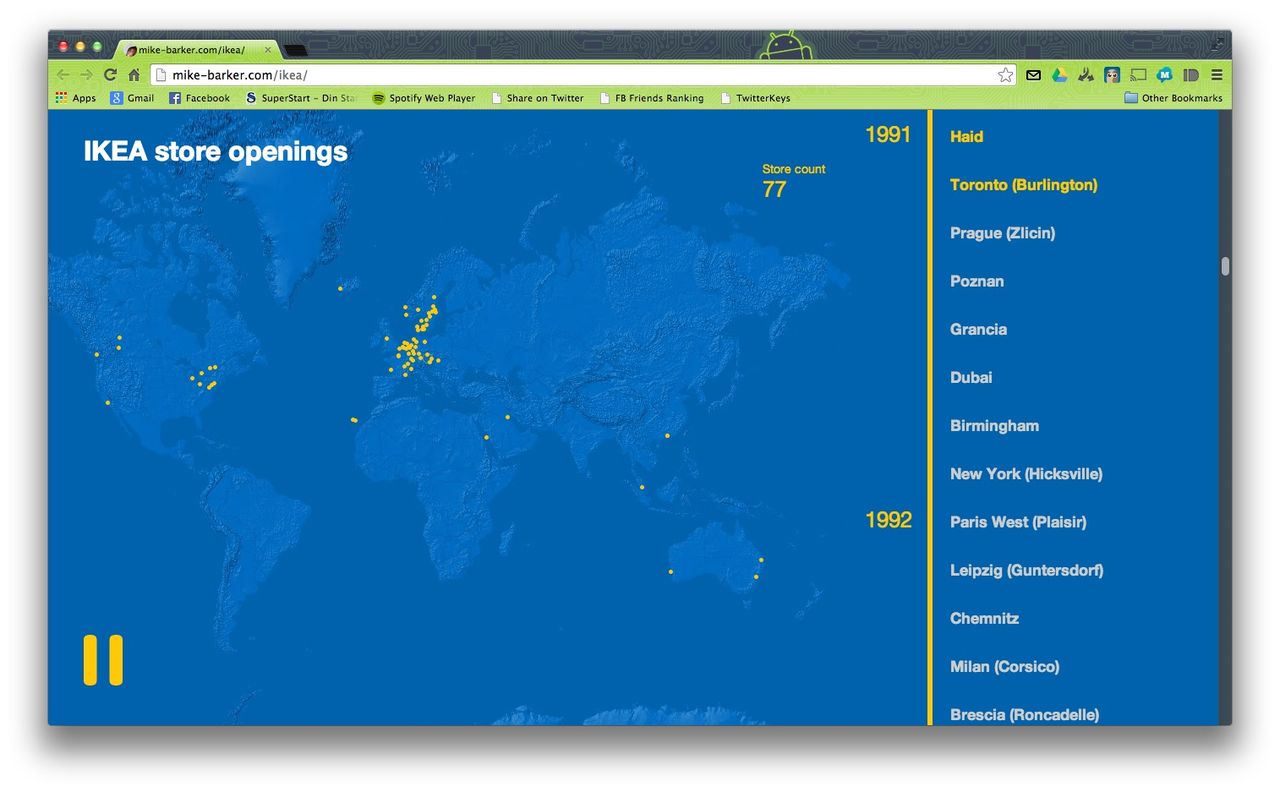Select the mike-barker.com/ikea/ tab

[x=192, y=49]
